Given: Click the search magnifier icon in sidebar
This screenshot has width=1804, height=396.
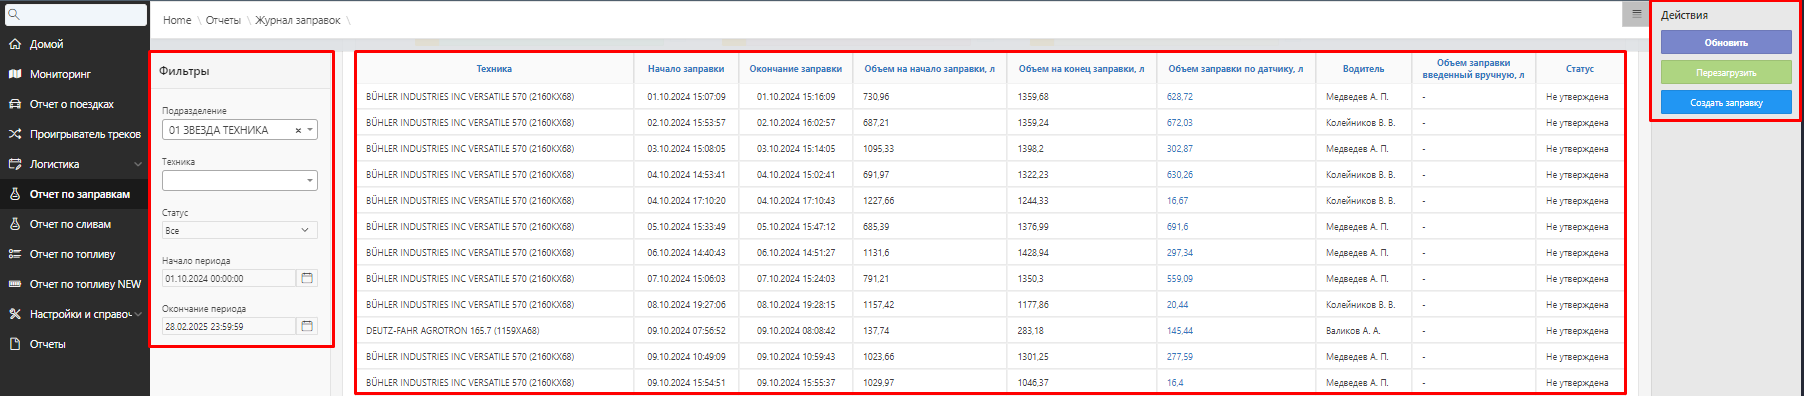Looking at the screenshot, I should coord(14,14).
